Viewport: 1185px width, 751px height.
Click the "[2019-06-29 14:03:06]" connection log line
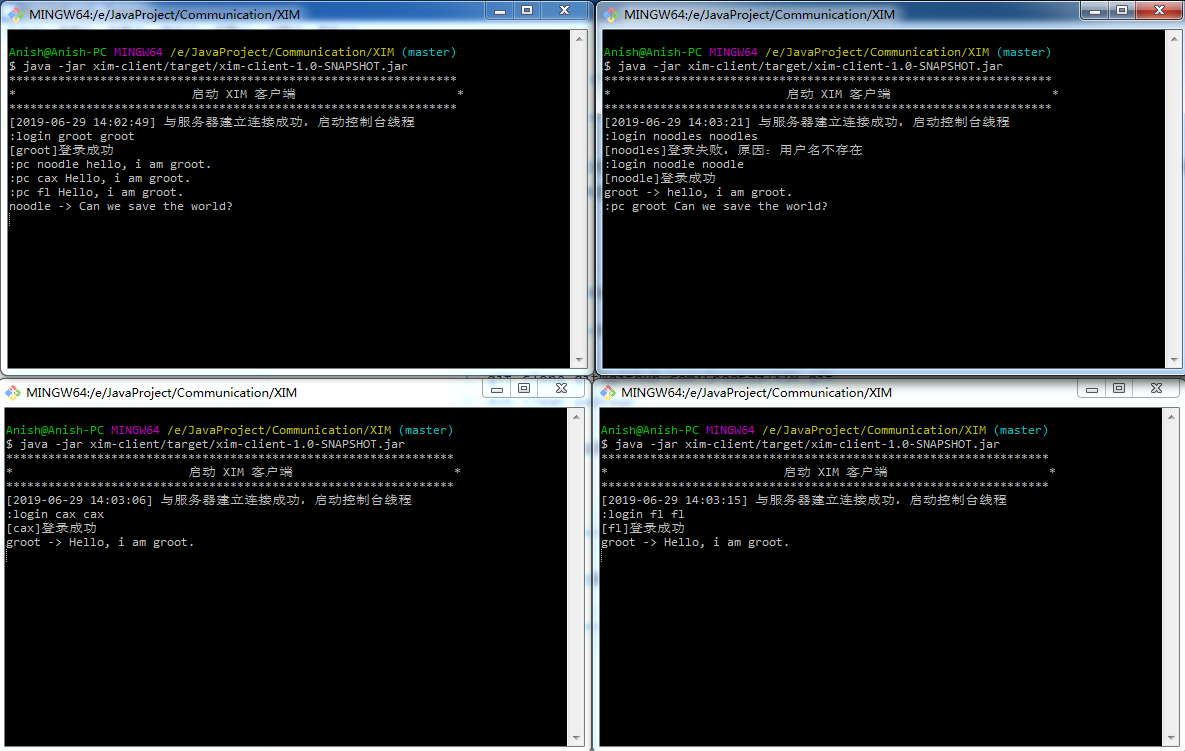(209, 499)
